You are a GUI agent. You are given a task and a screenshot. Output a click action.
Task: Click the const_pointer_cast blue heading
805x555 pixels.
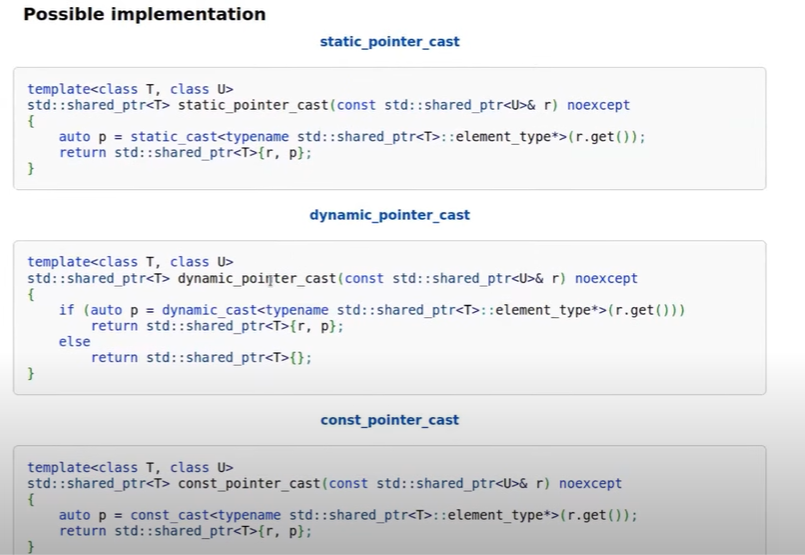pyautogui.click(x=389, y=420)
